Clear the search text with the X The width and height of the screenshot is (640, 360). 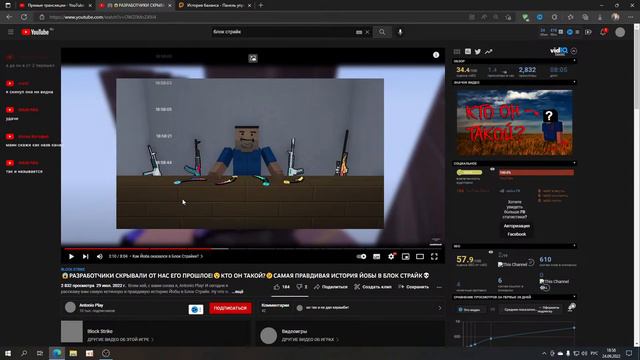pos(367,32)
